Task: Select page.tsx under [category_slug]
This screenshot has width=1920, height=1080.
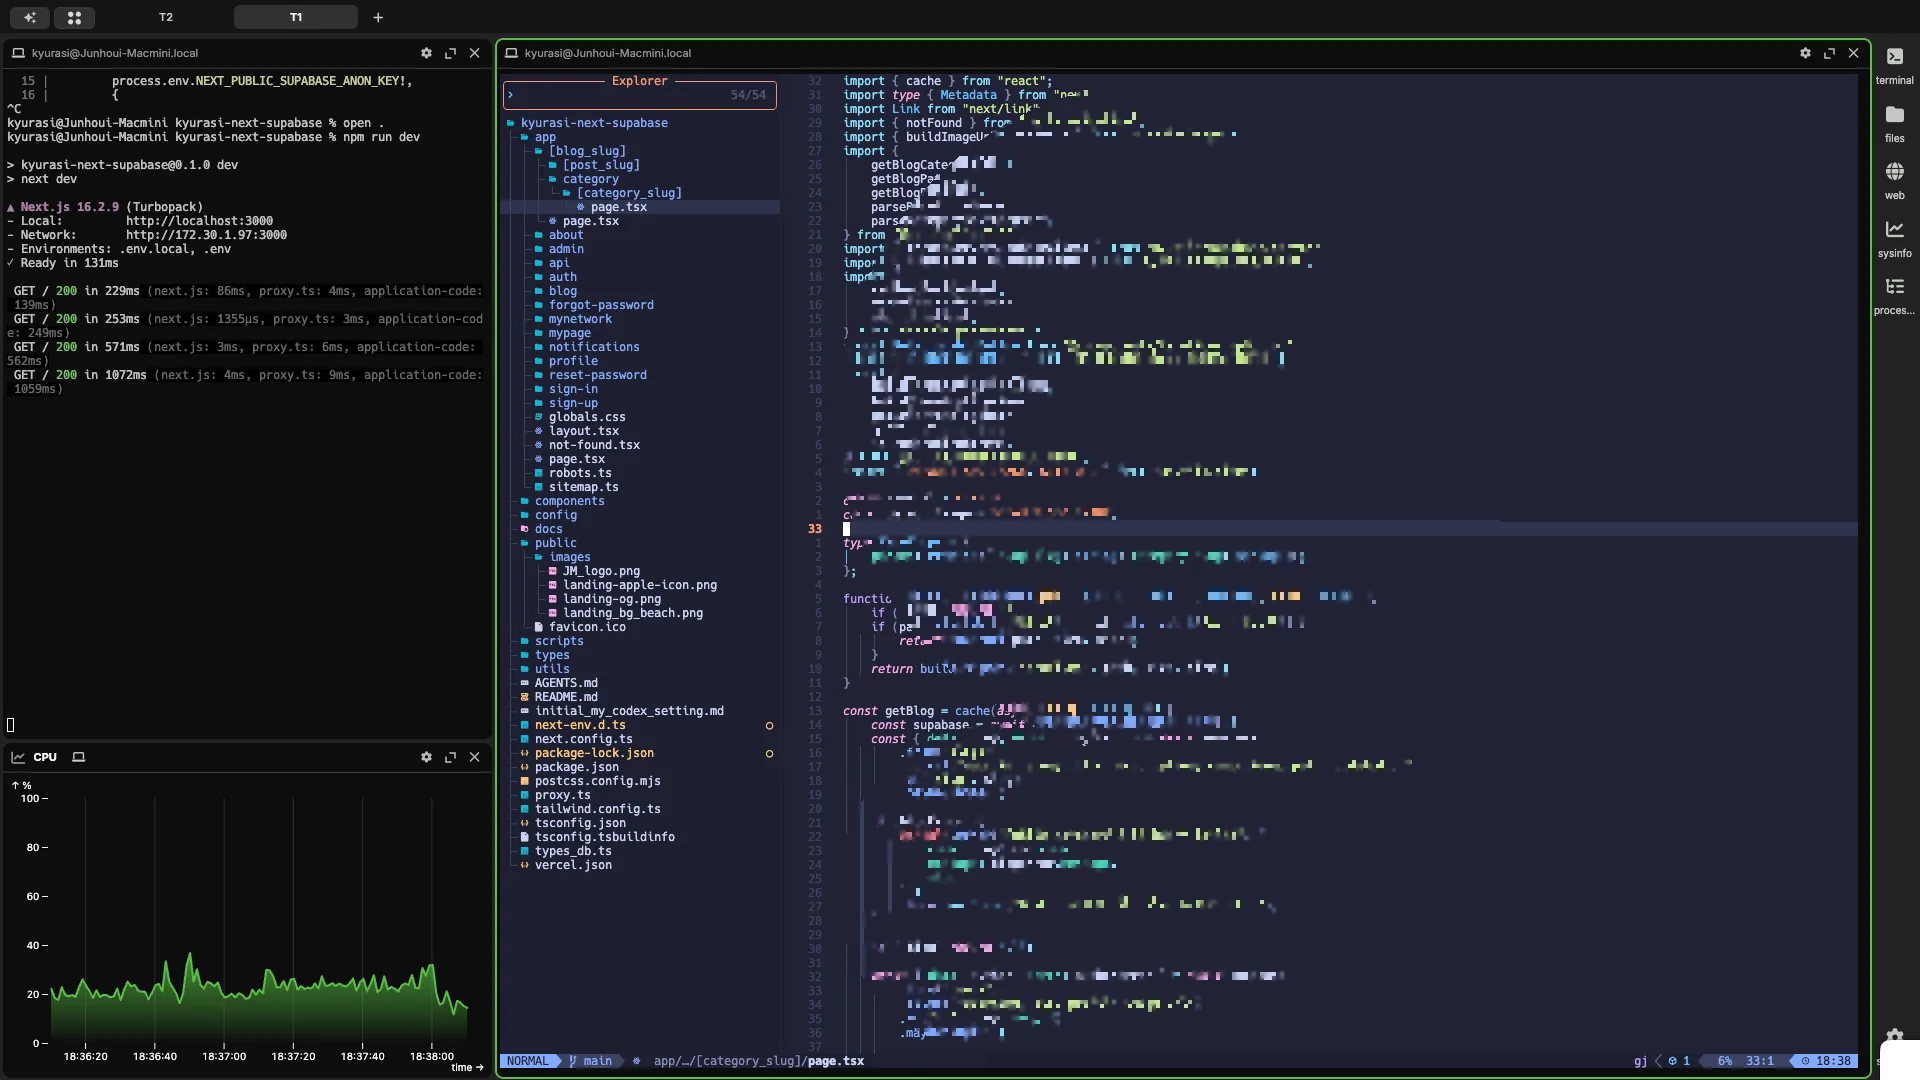Action: pyautogui.click(x=618, y=207)
